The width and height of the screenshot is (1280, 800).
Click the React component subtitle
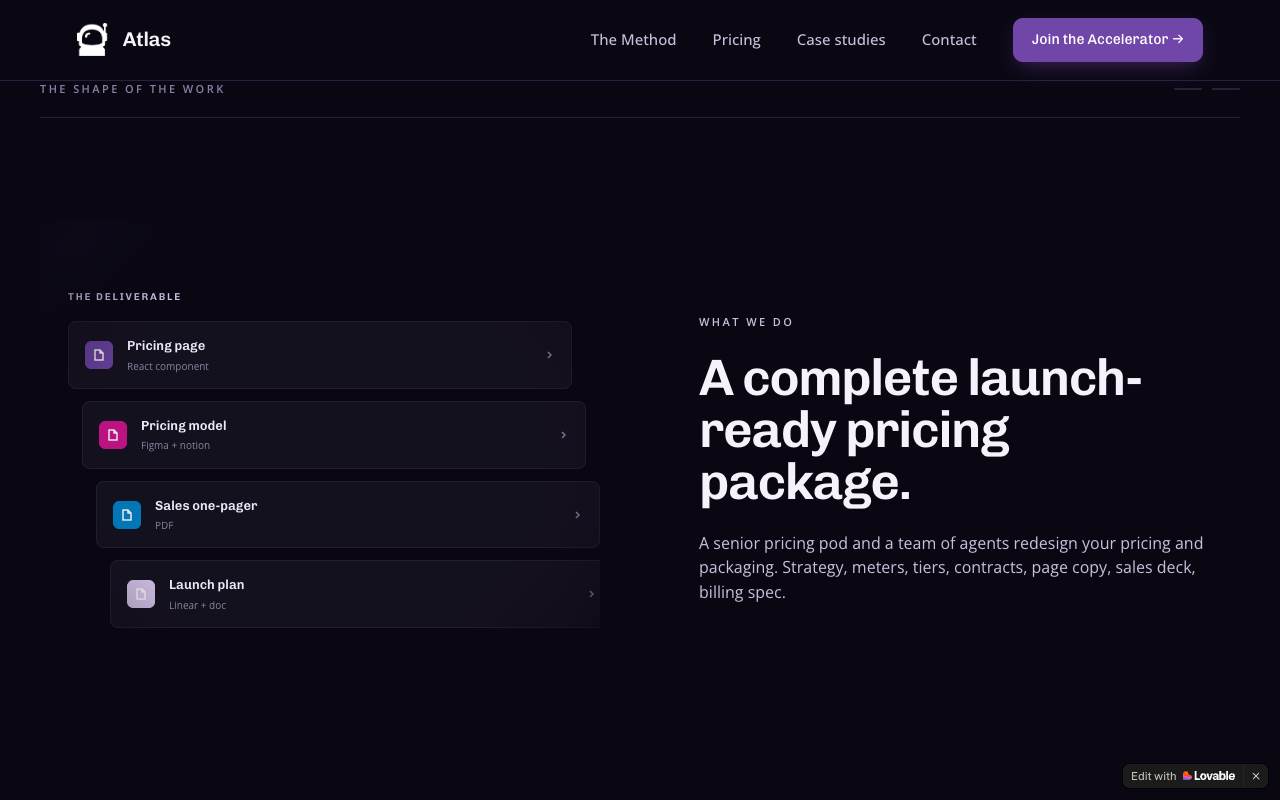[168, 366]
